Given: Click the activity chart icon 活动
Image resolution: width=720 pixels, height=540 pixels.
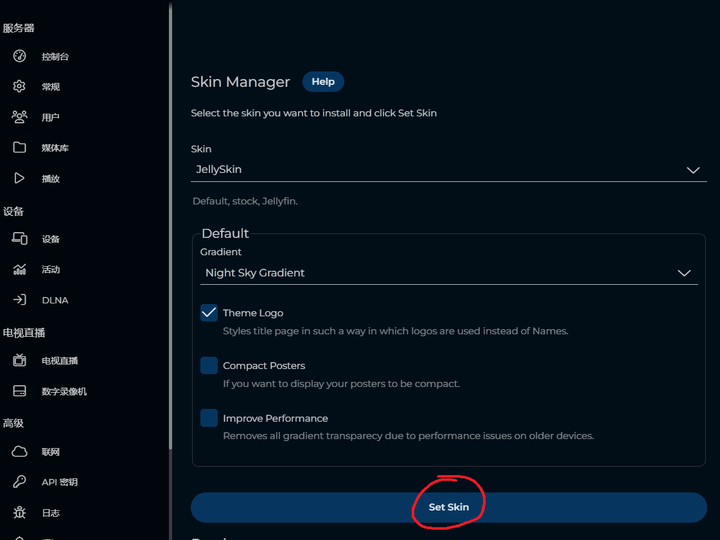Looking at the screenshot, I should (x=19, y=269).
